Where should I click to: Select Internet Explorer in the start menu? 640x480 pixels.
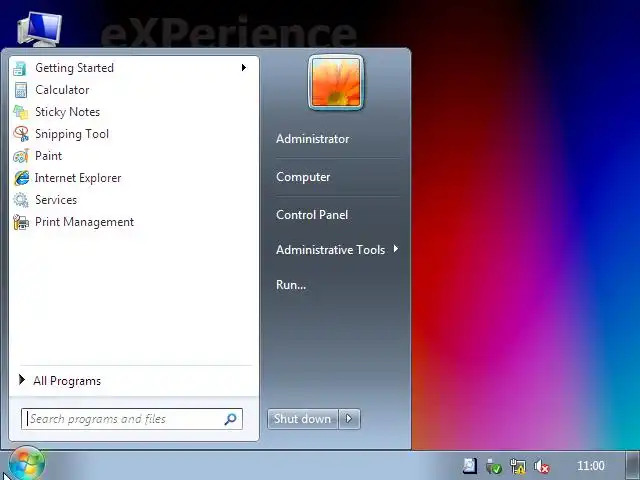[134, 178]
